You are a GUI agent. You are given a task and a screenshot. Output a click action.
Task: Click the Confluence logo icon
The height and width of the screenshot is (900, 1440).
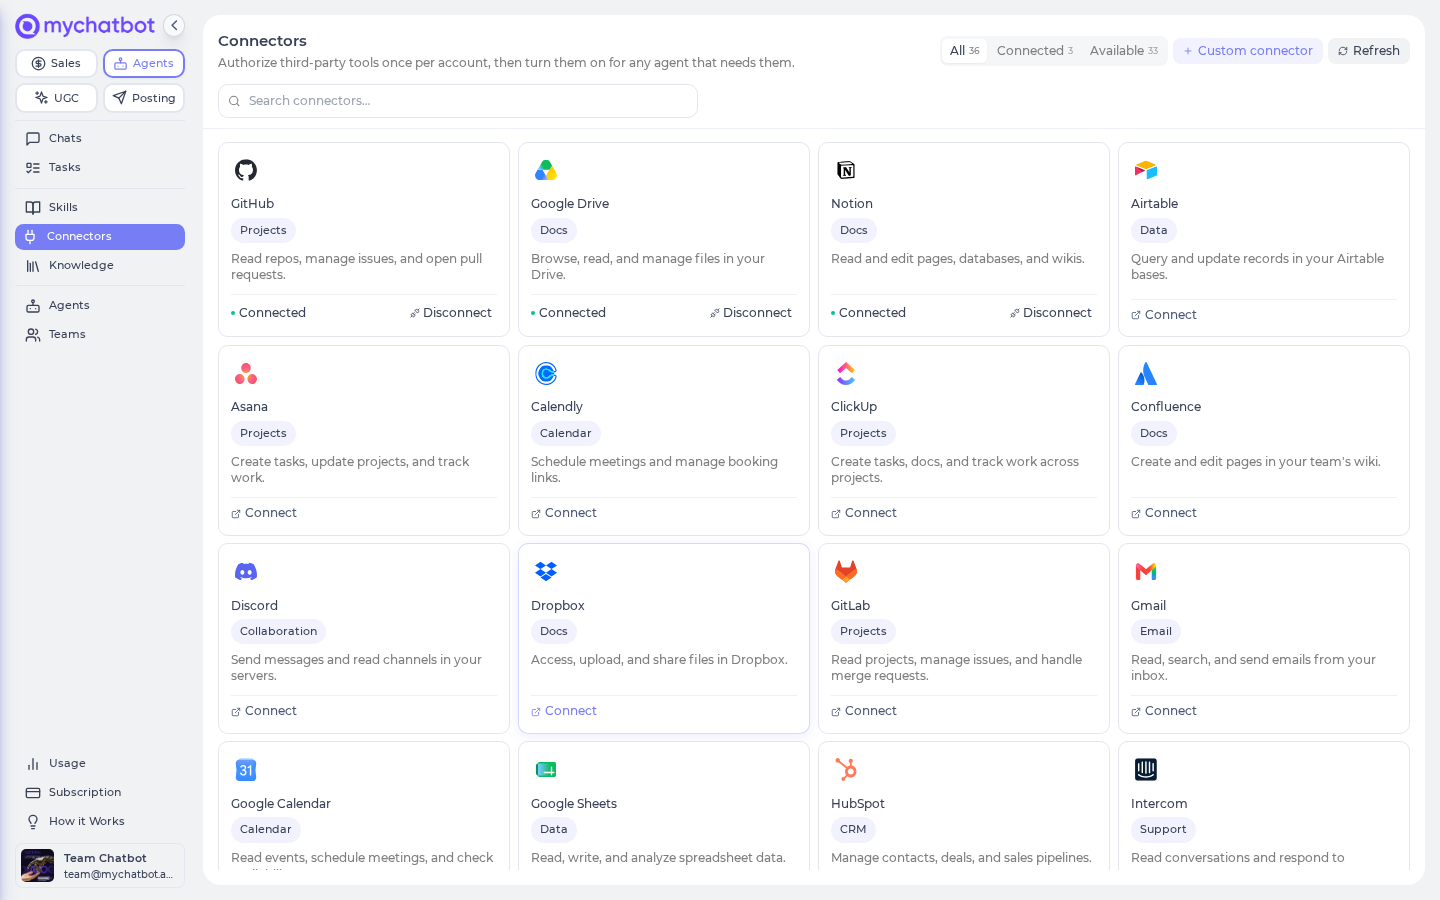click(1146, 373)
